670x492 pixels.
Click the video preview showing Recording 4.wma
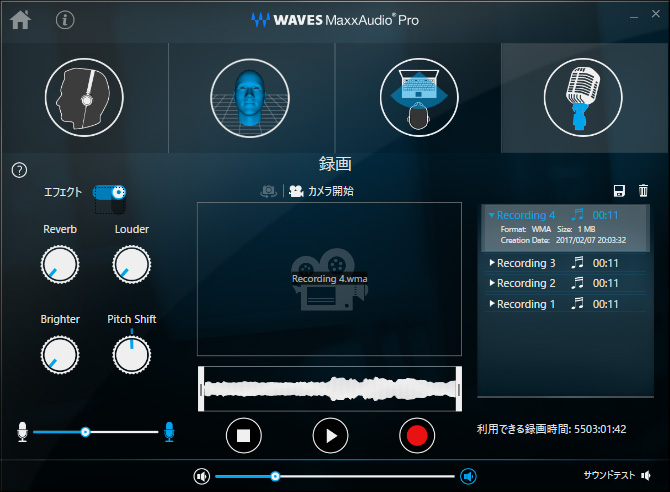(x=329, y=279)
